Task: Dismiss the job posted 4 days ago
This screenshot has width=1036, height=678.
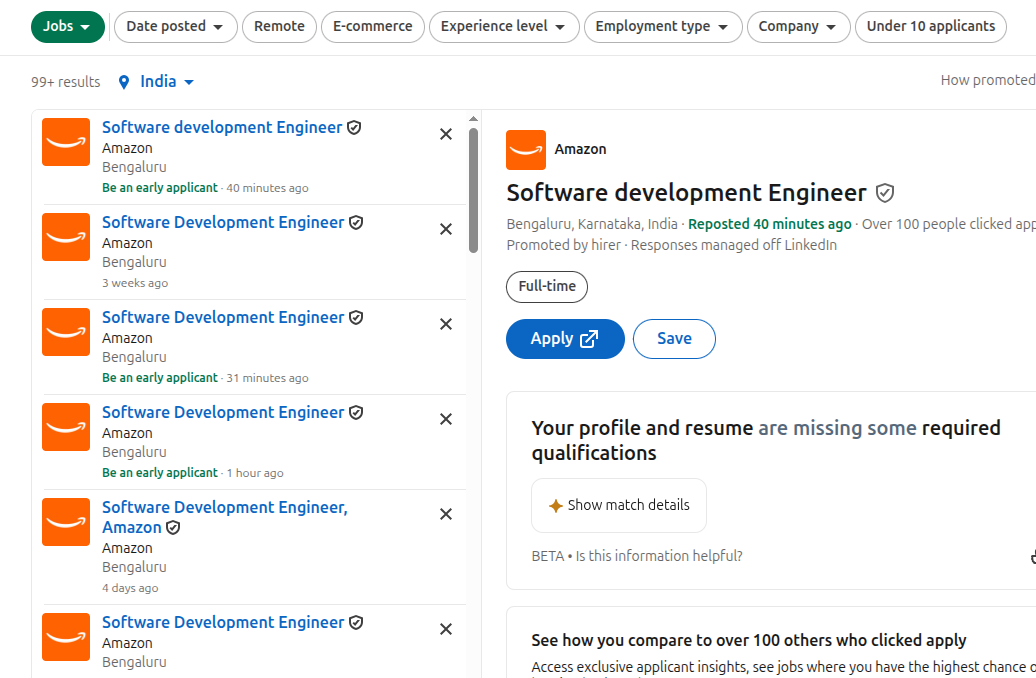Action: (446, 514)
